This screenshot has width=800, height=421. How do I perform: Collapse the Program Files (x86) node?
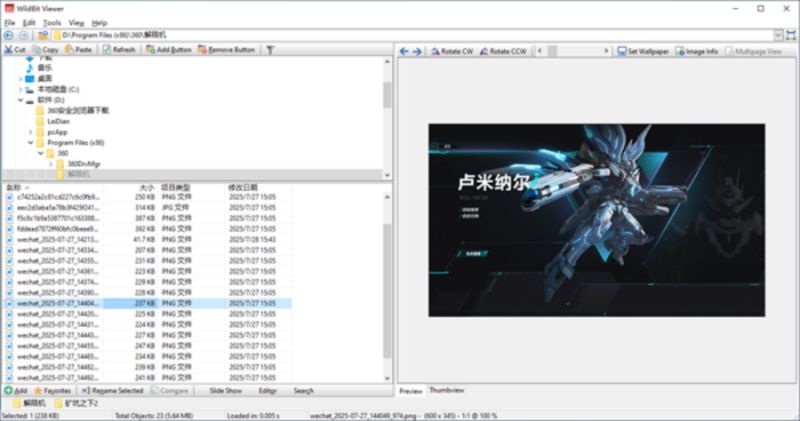coord(31,143)
